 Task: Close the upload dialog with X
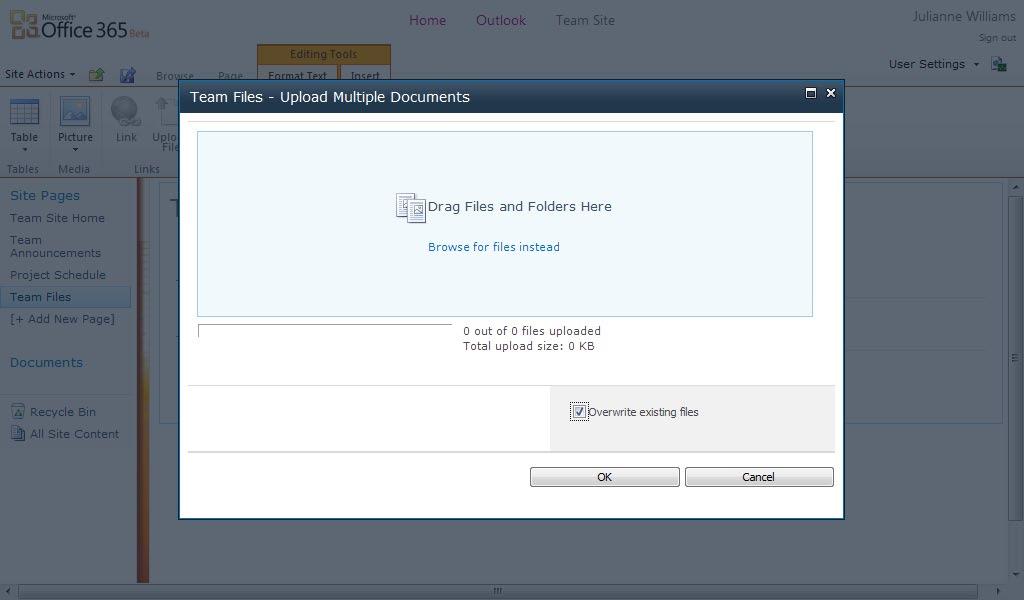click(831, 93)
